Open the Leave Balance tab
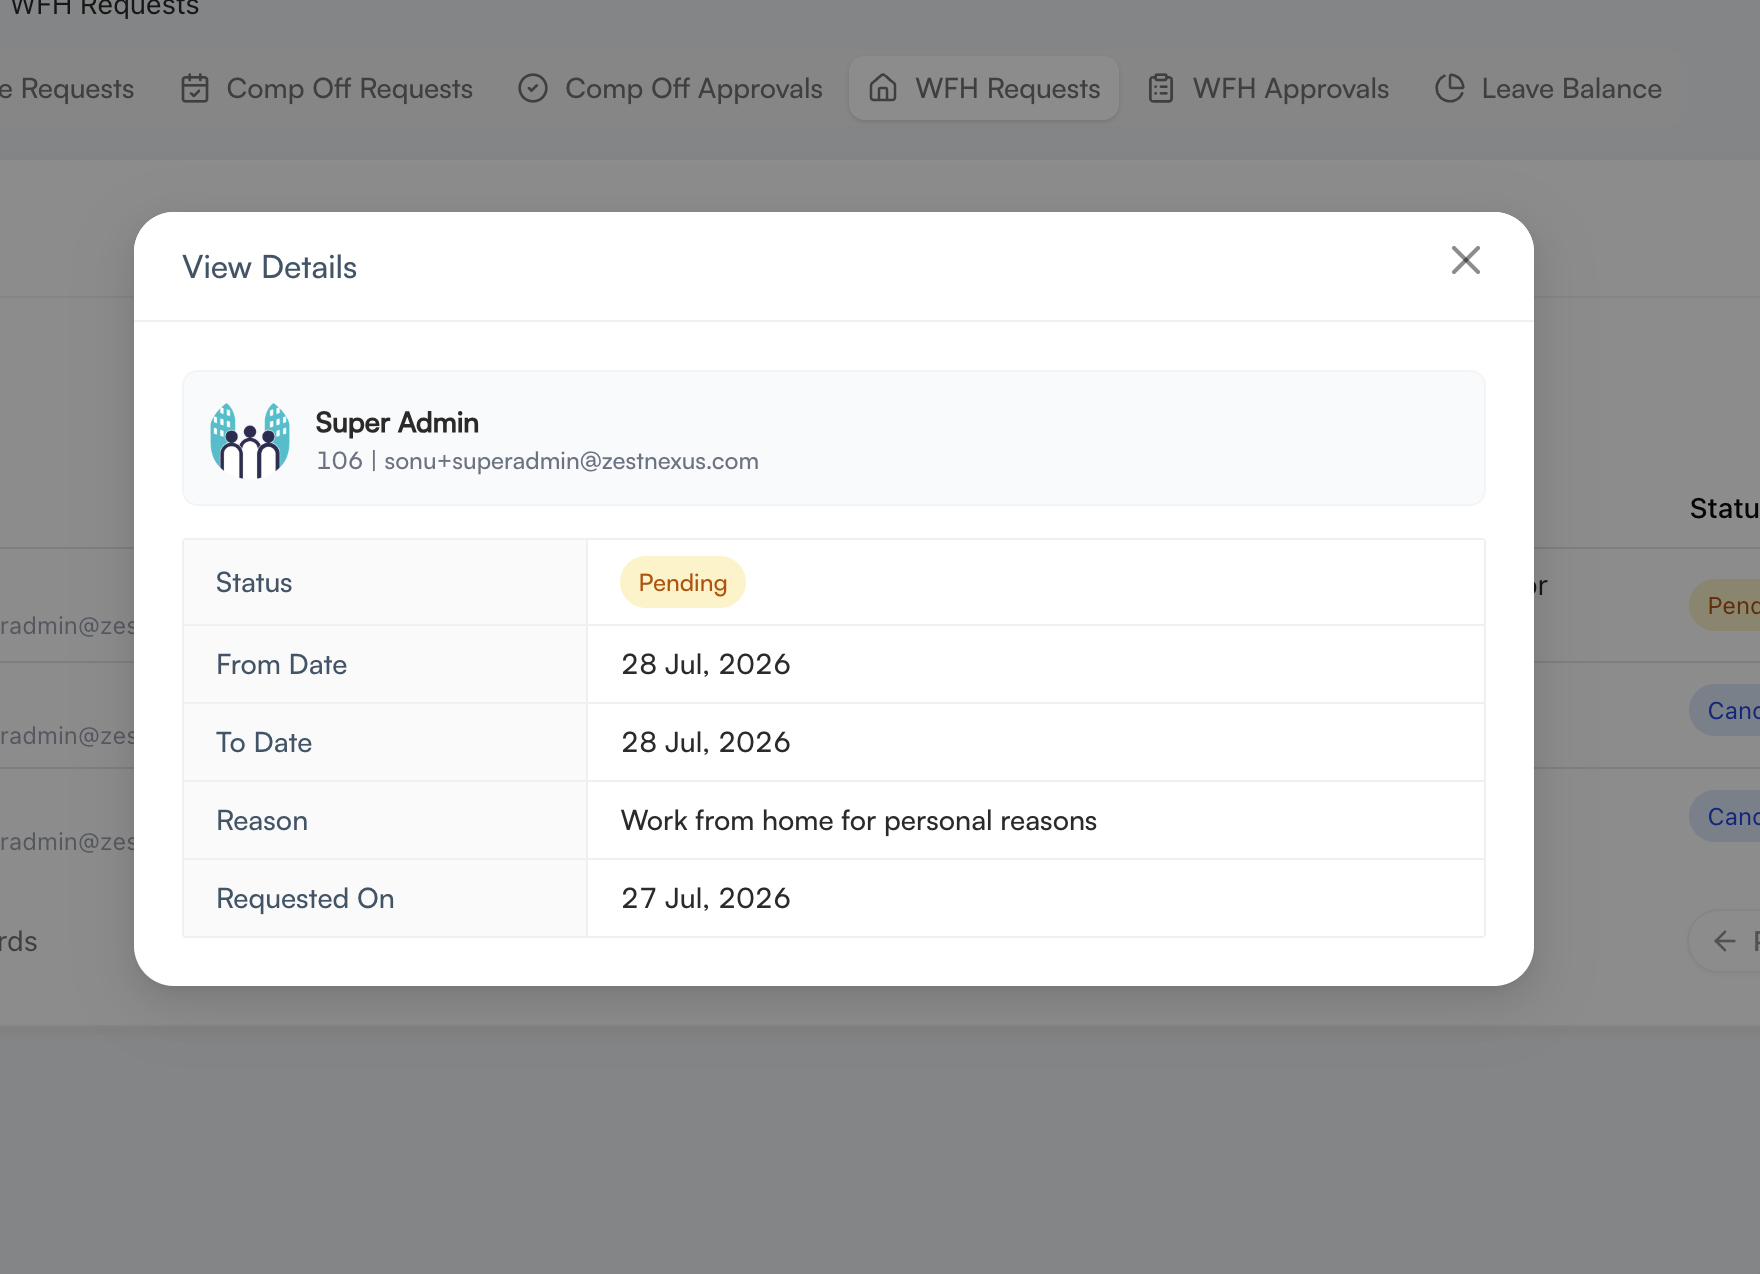The height and width of the screenshot is (1274, 1760). coord(1548,89)
